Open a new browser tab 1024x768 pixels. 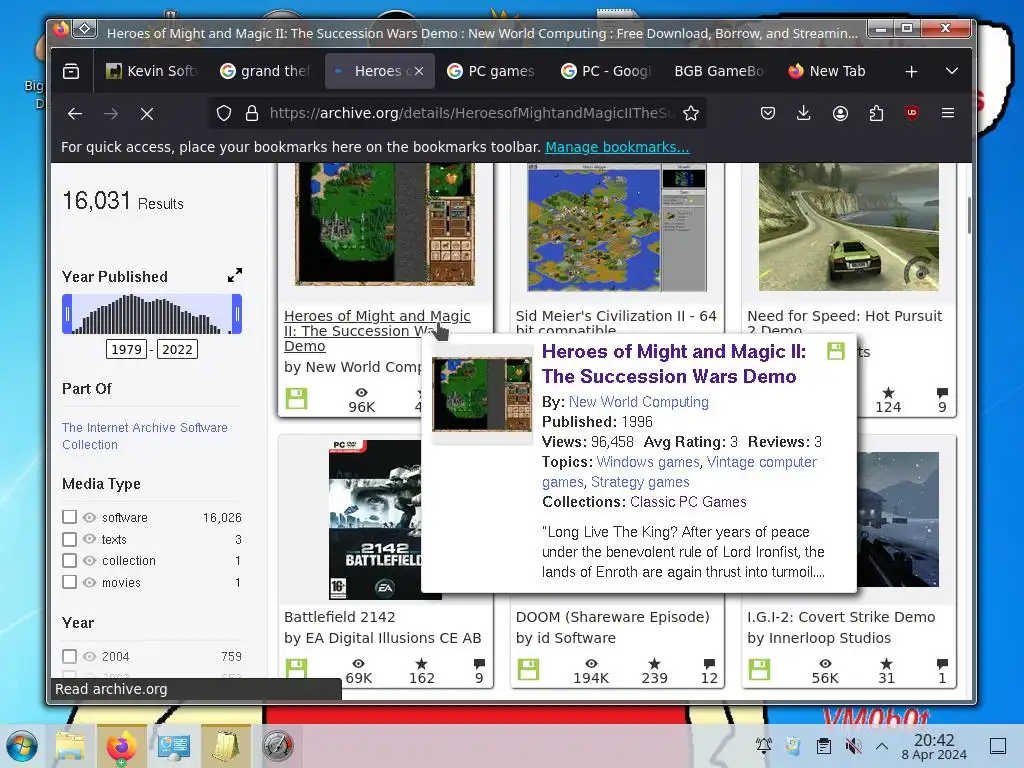[x=912, y=71]
